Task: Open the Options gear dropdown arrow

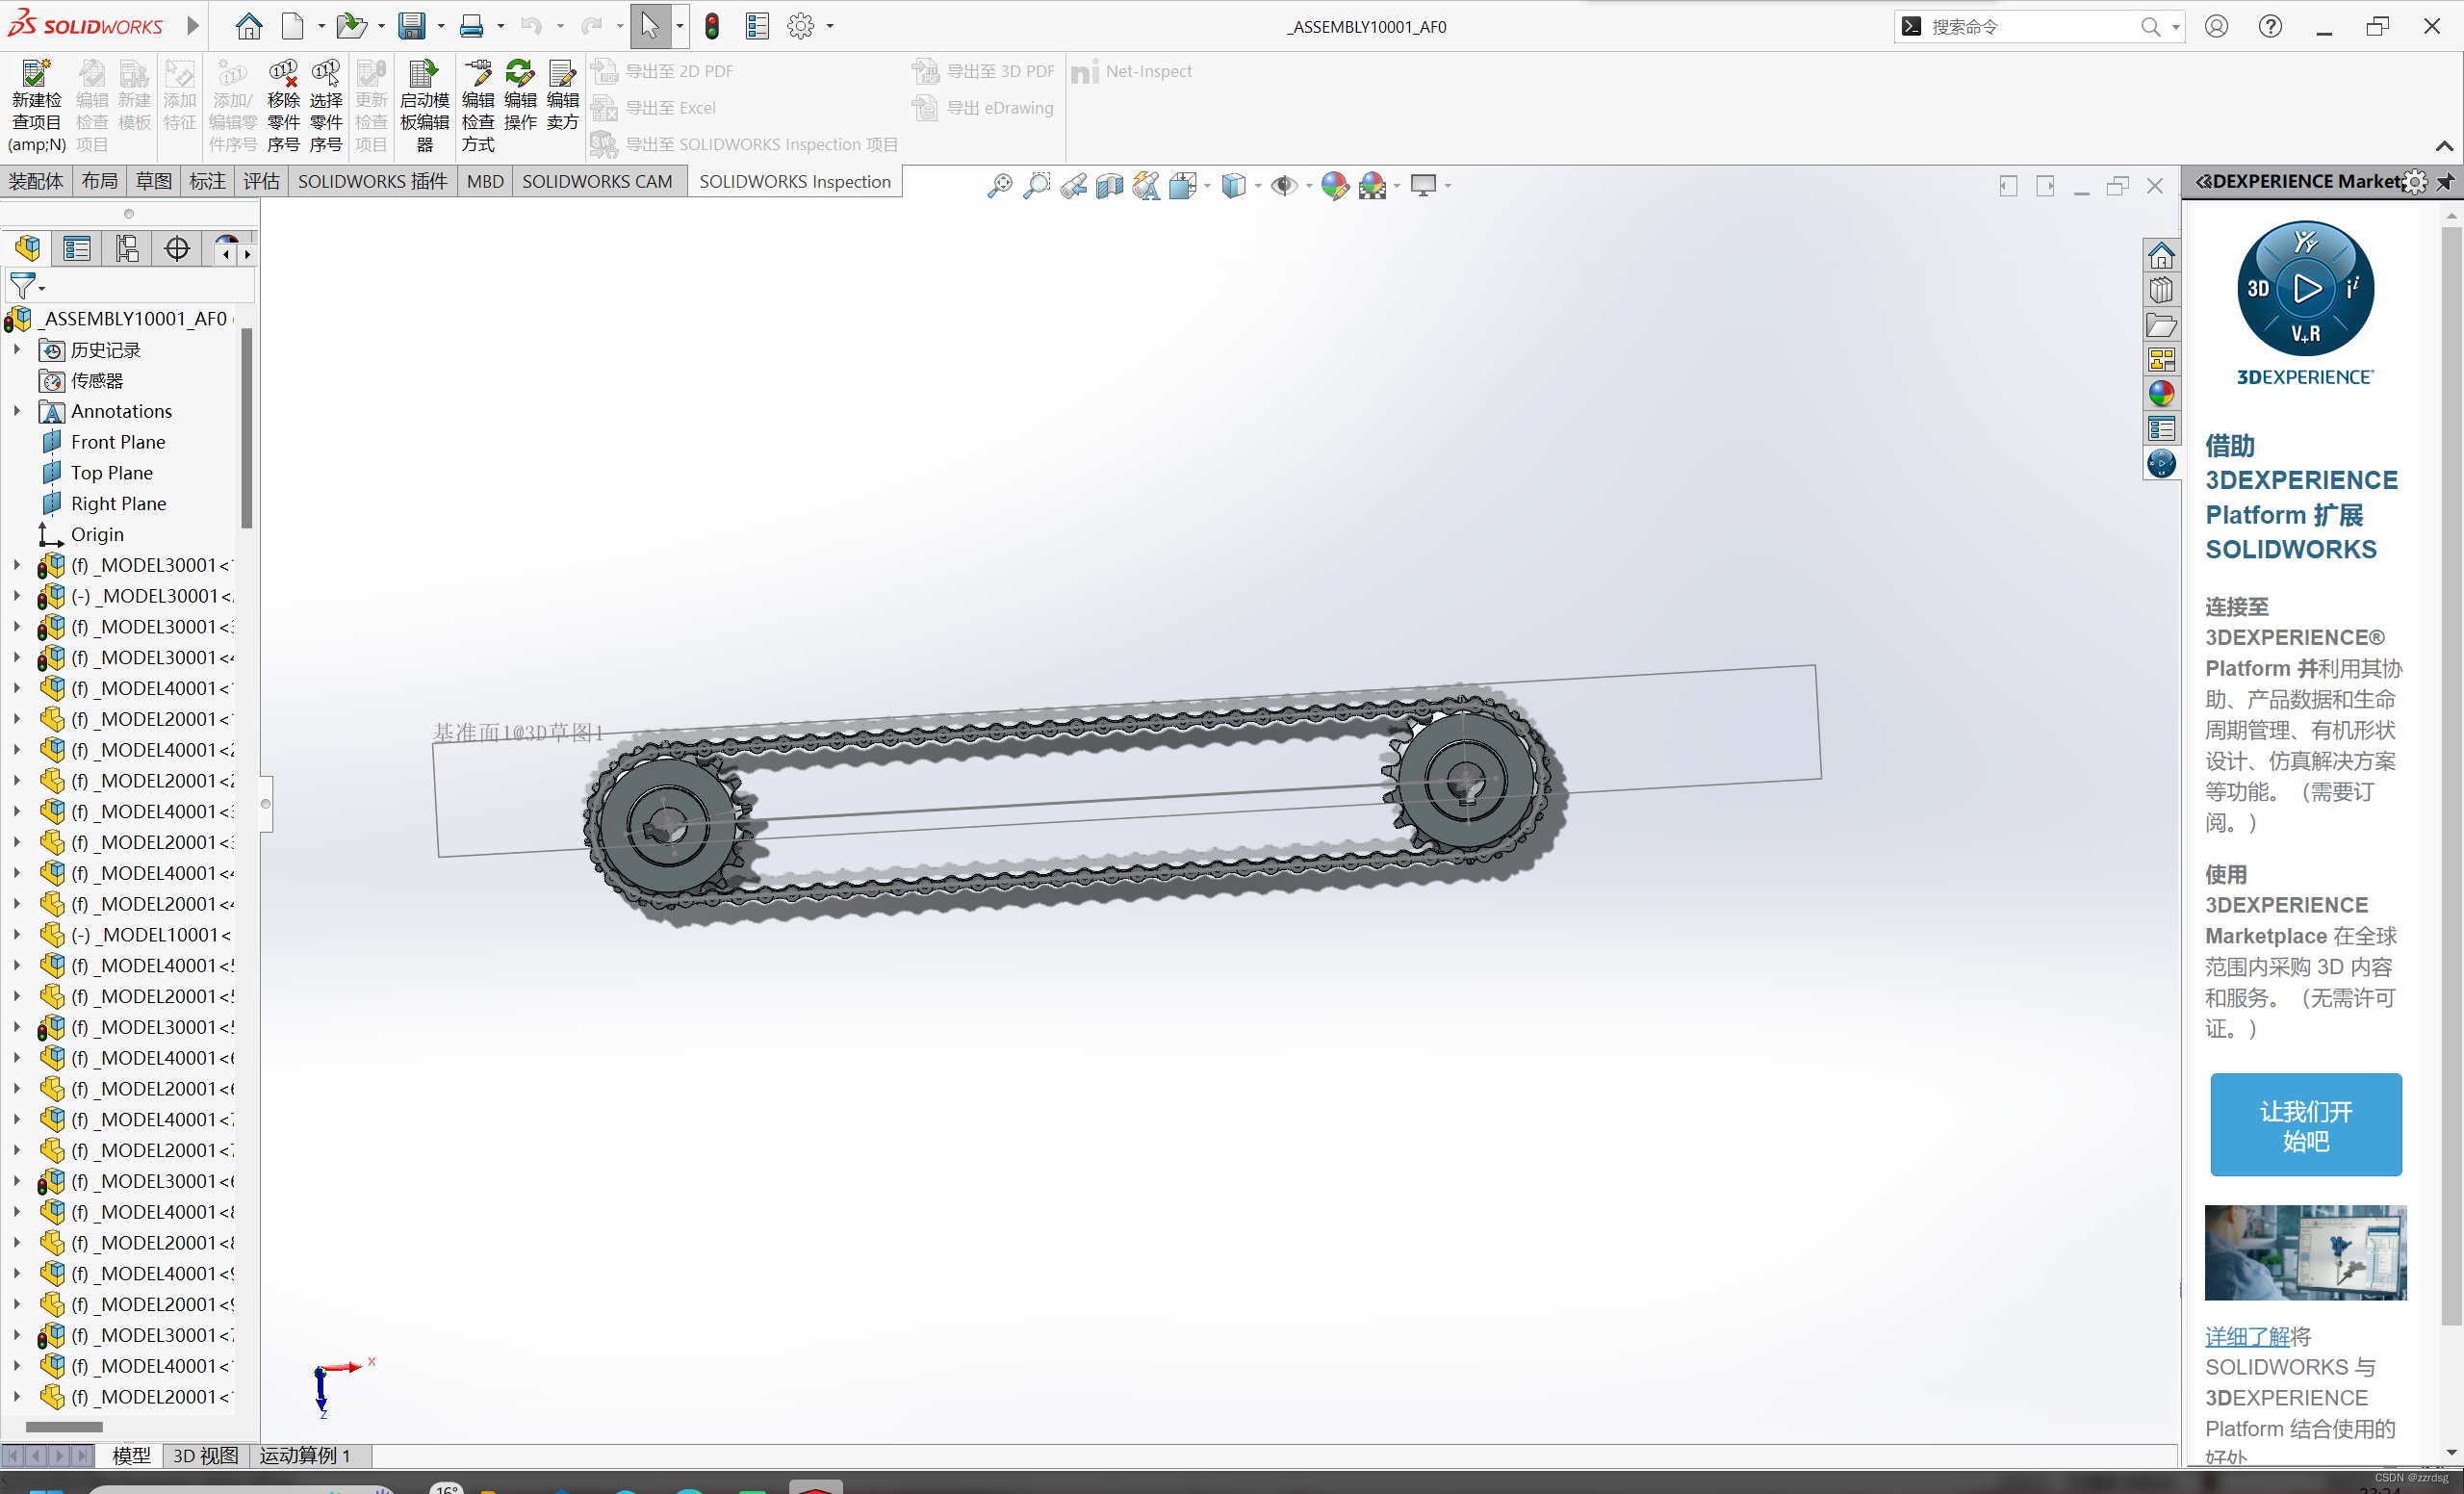Action: (x=830, y=27)
